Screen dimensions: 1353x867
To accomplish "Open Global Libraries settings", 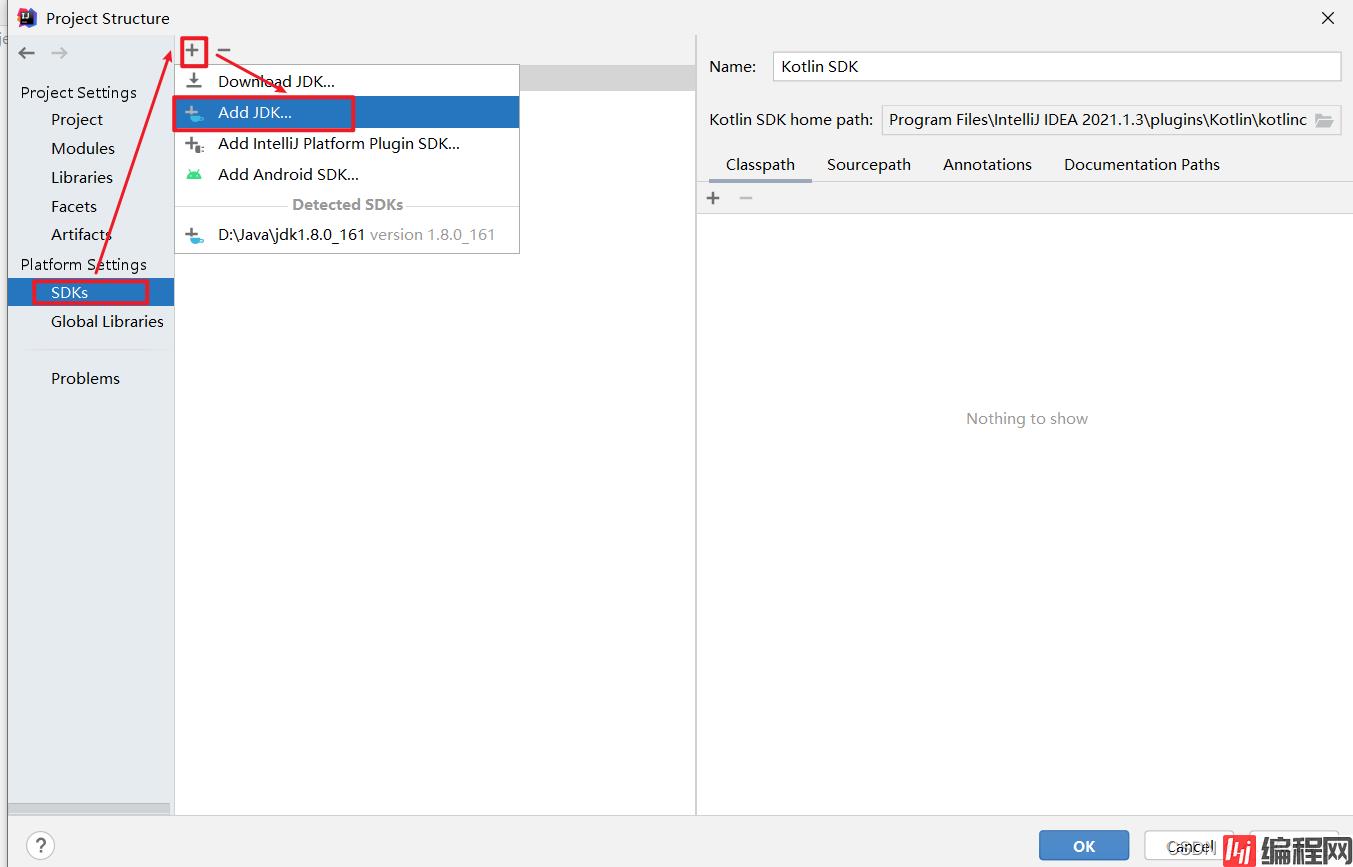I will pos(107,321).
